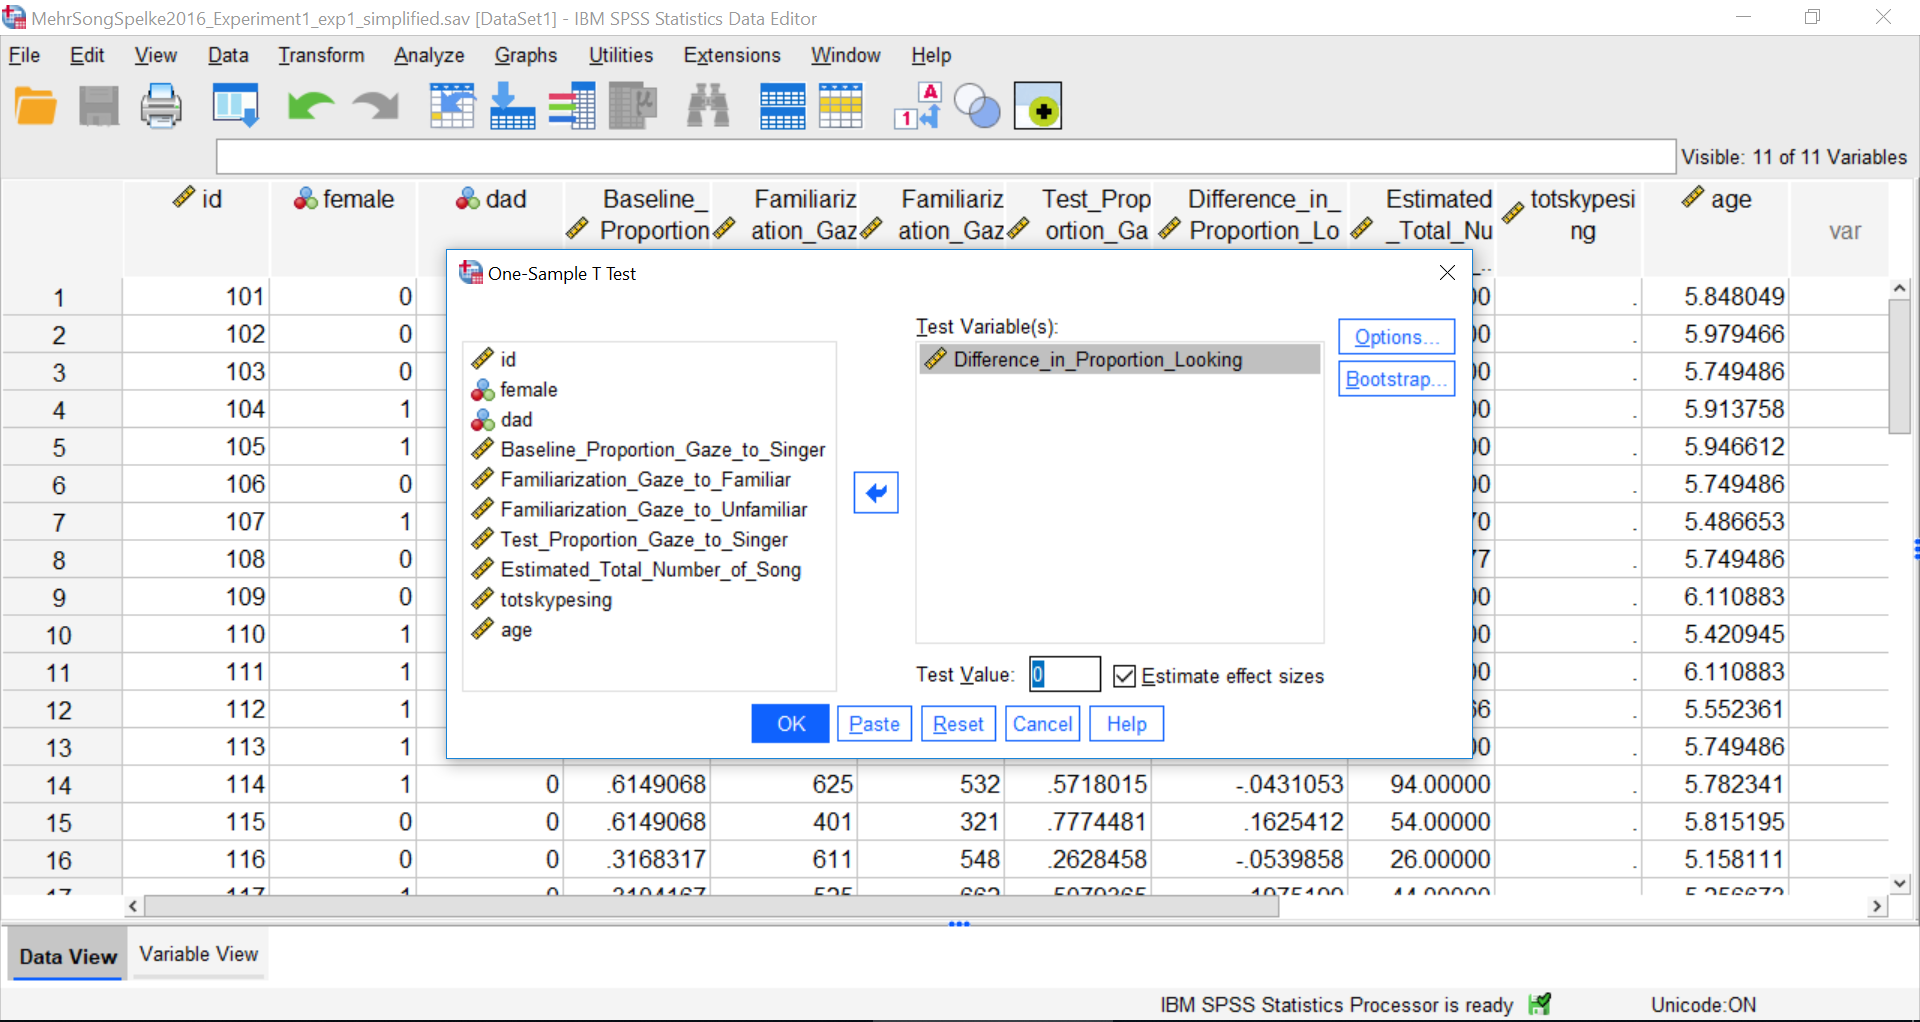Screen dimensions: 1920x1022
Task: Move variable with blue arrow button
Action: [x=876, y=492]
